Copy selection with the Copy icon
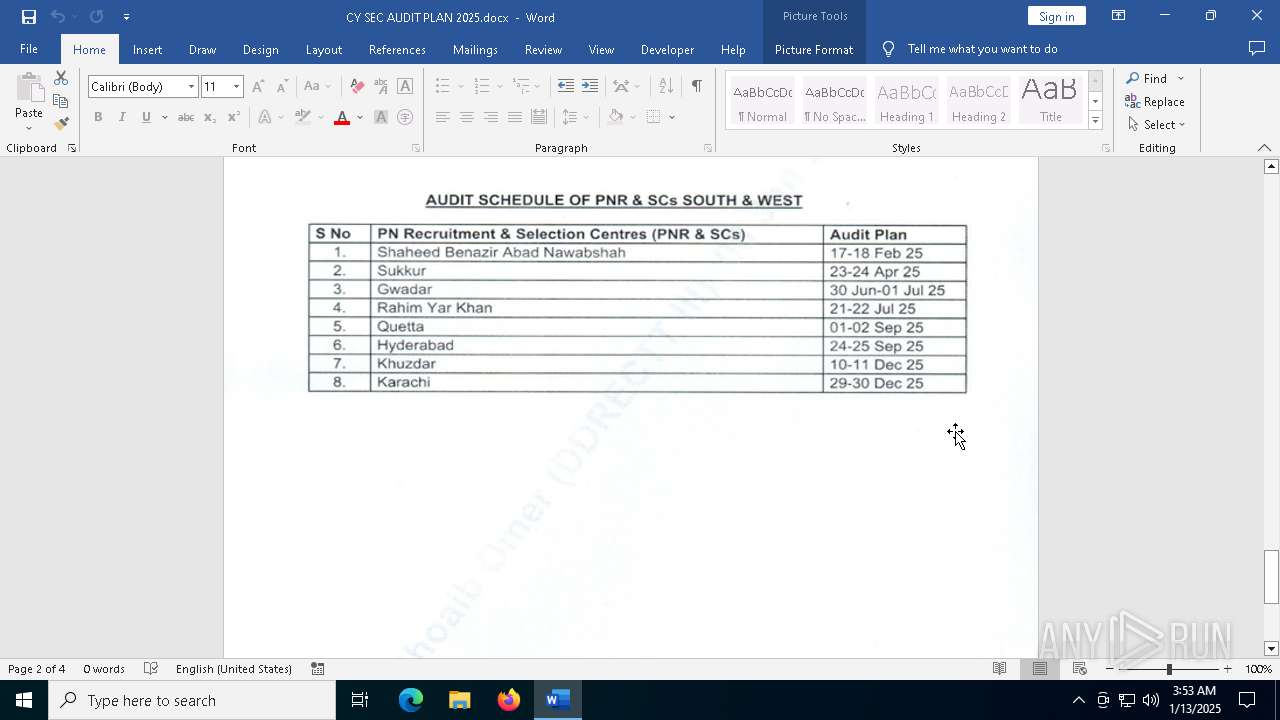This screenshot has height=720, width=1280. [x=61, y=101]
